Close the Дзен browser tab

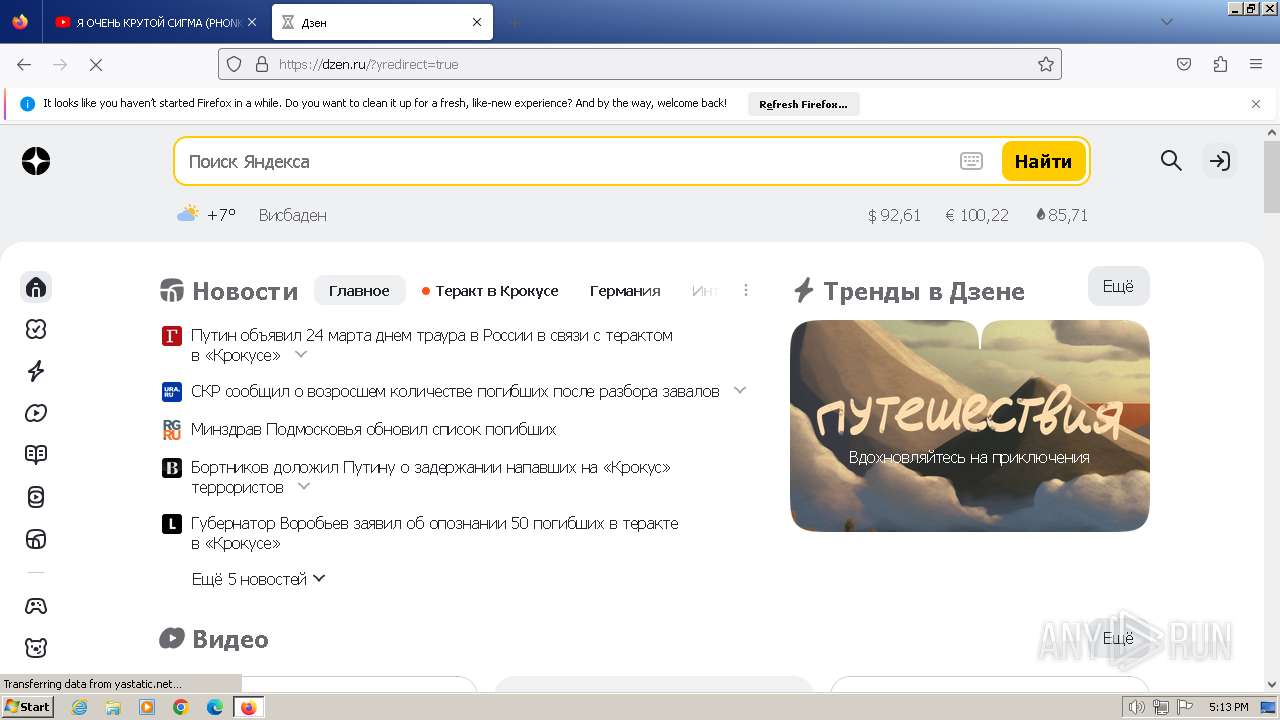(x=477, y=22)
